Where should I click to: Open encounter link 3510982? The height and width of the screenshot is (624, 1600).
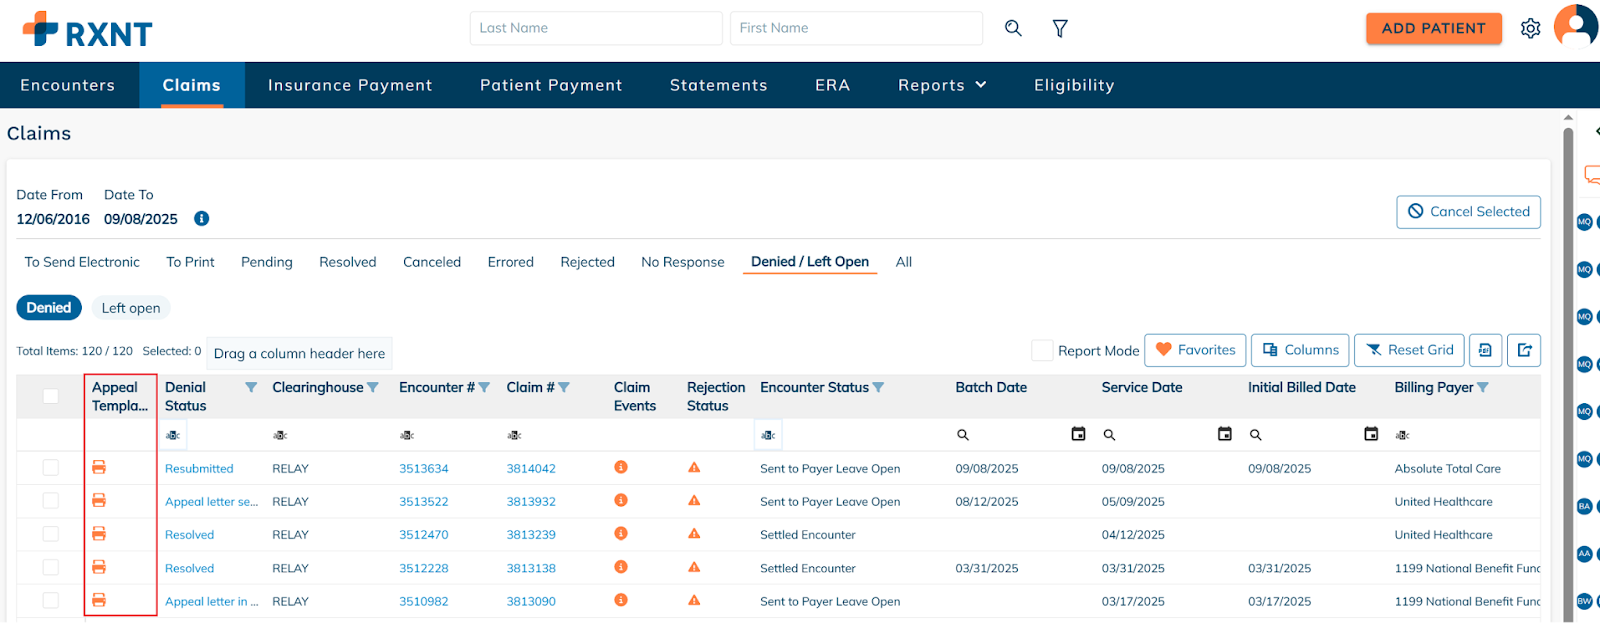[x=424, y=601]
